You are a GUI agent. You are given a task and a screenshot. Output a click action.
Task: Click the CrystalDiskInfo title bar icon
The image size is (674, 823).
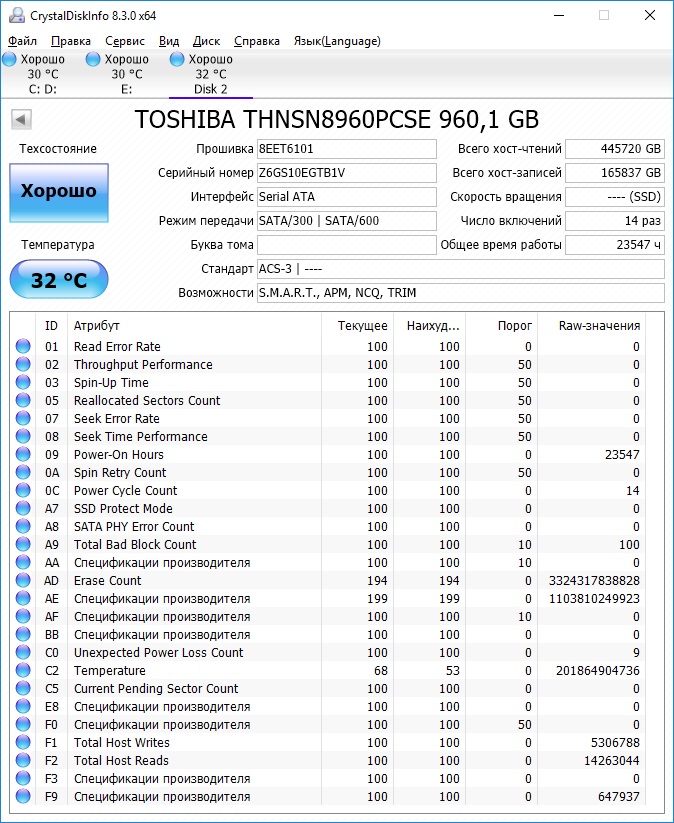tap(16, 15)
